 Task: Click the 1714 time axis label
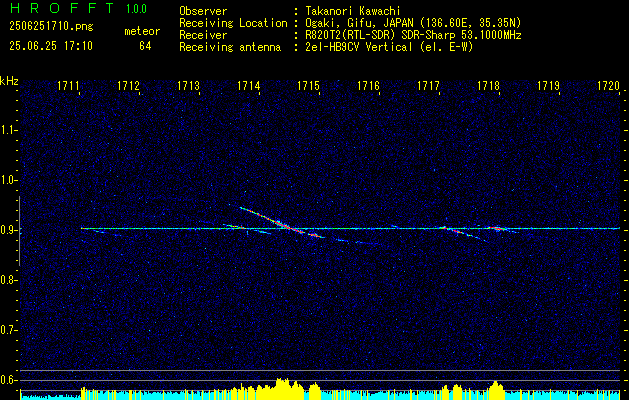pos(249,86)
